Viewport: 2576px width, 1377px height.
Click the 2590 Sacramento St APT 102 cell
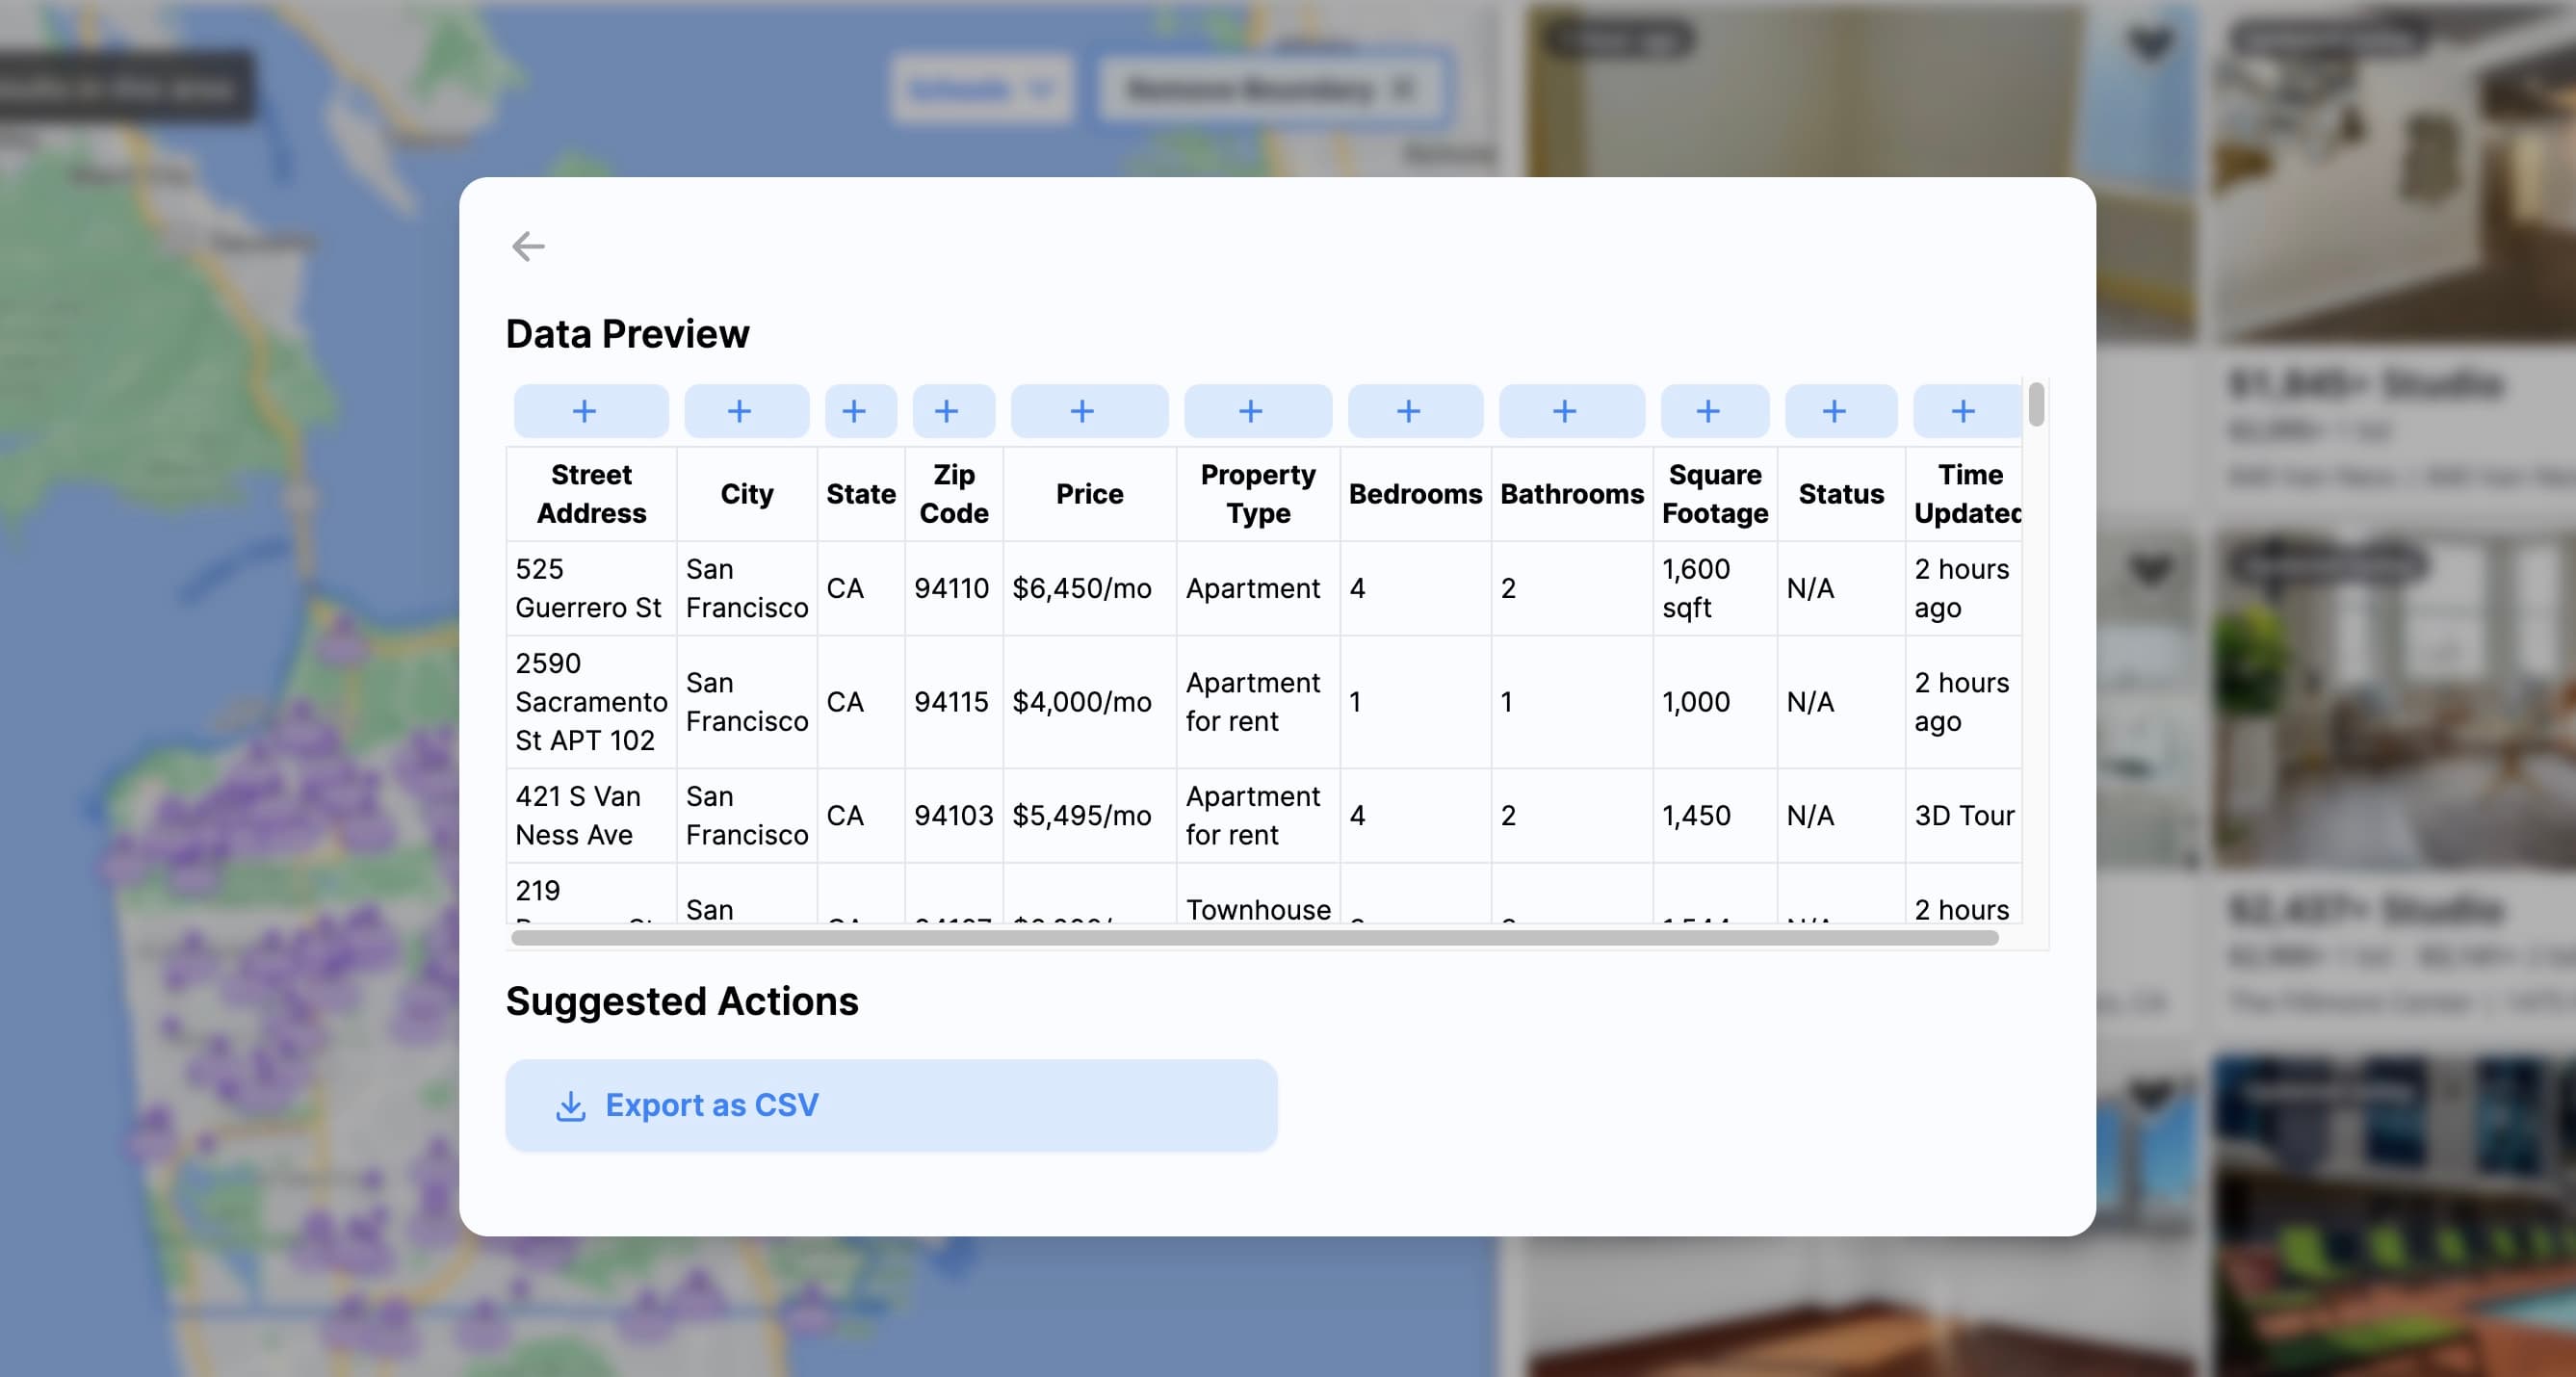point(591,702)
